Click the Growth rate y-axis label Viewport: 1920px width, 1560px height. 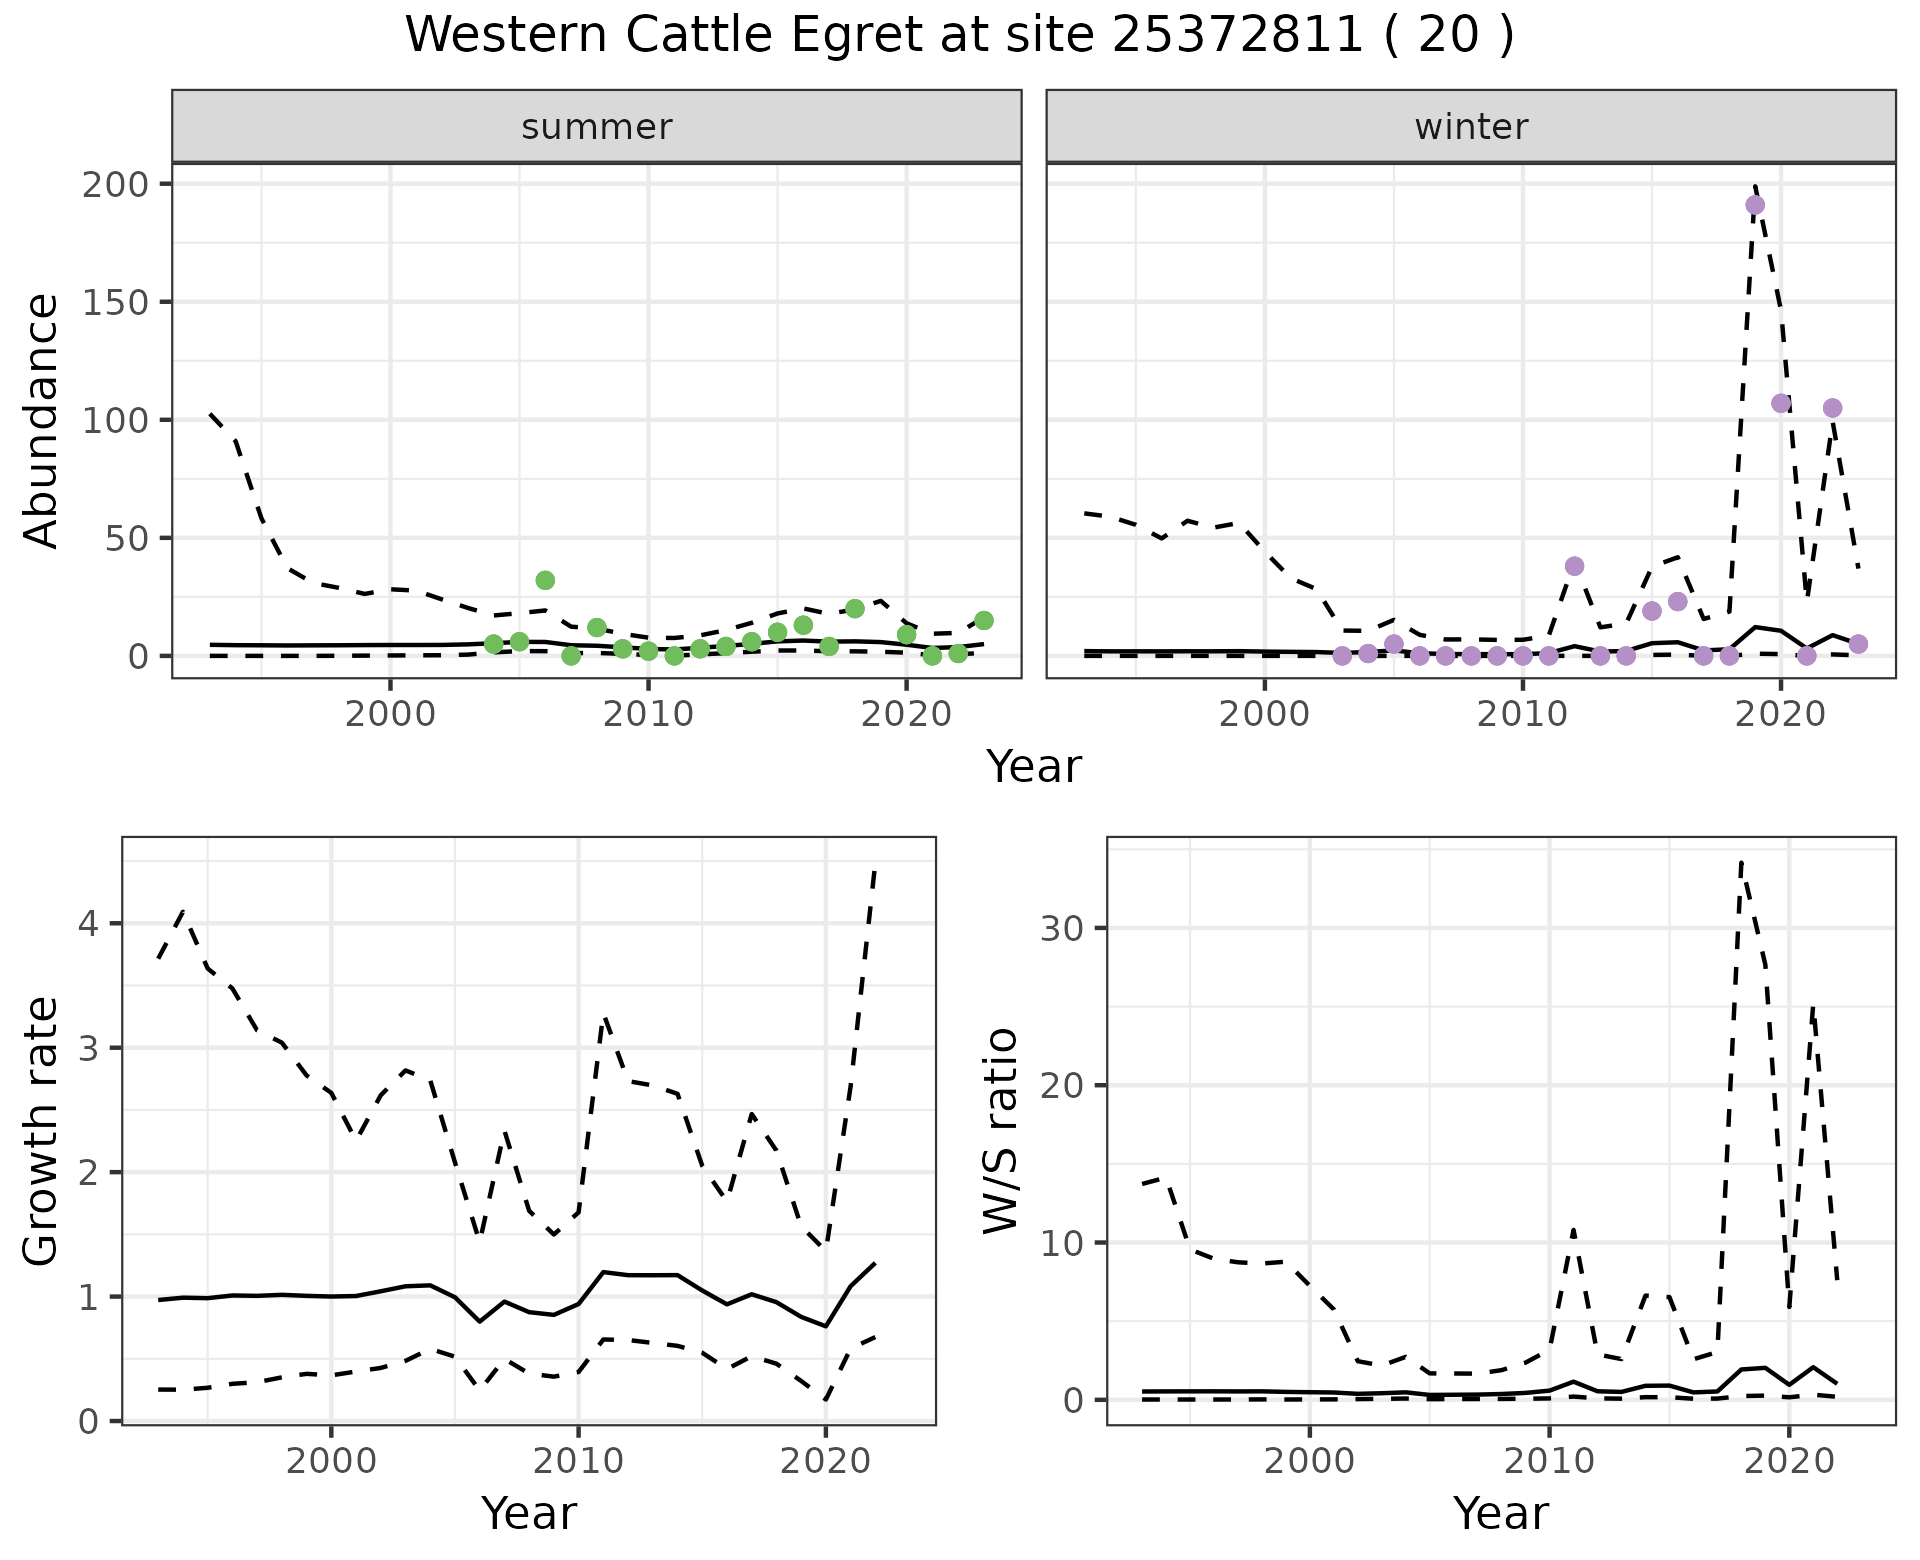pyautogui.click(x=41, y=1131)
